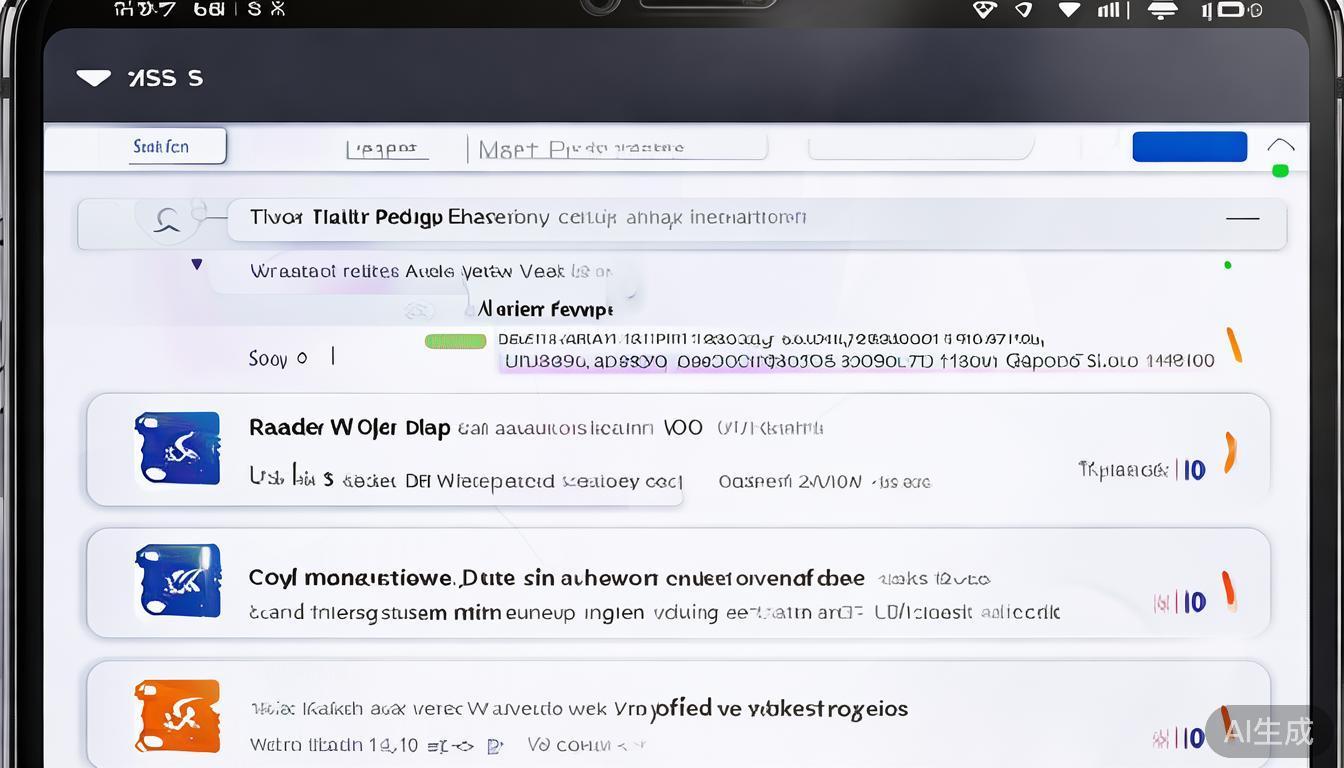Click the search icon in the Tlvor Tlaittr bar
1344x768 pixels.
(167, 219)
